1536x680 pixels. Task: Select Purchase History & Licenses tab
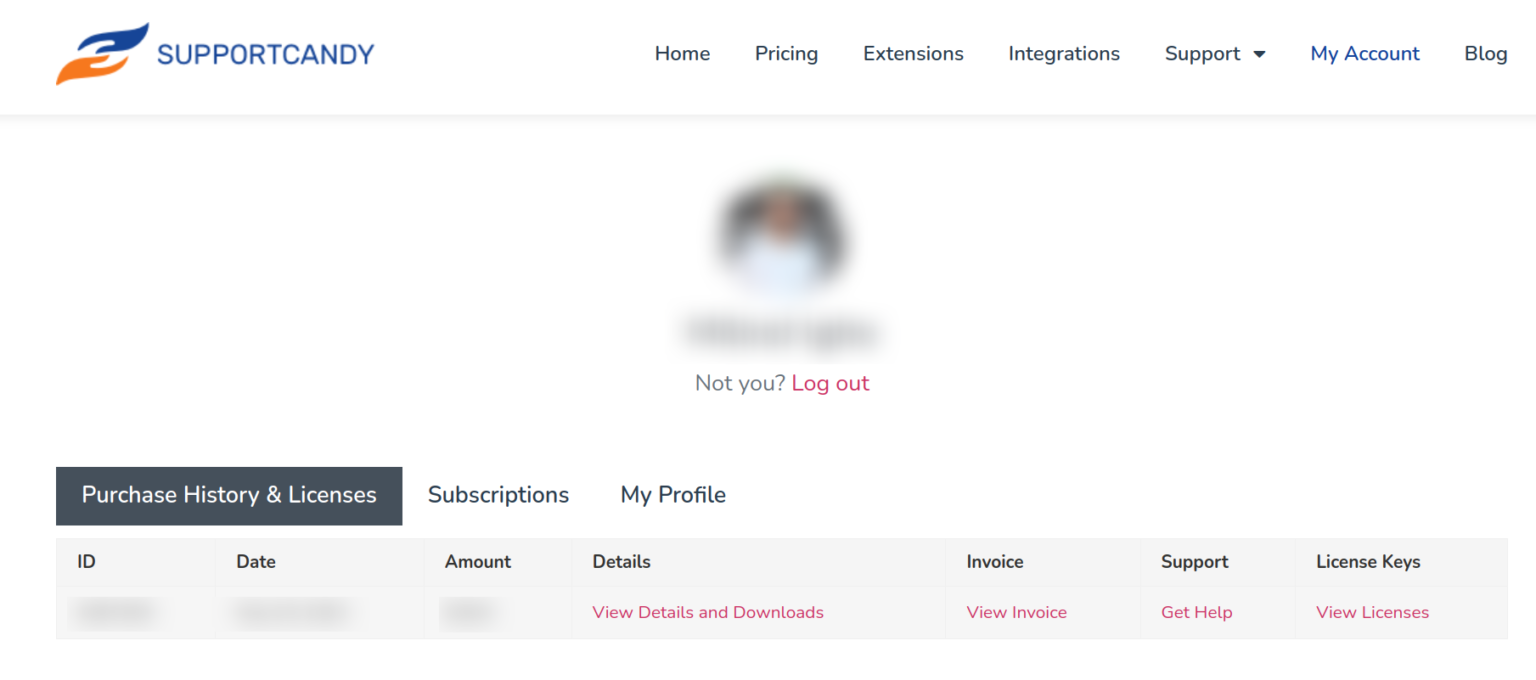(229, 495)
